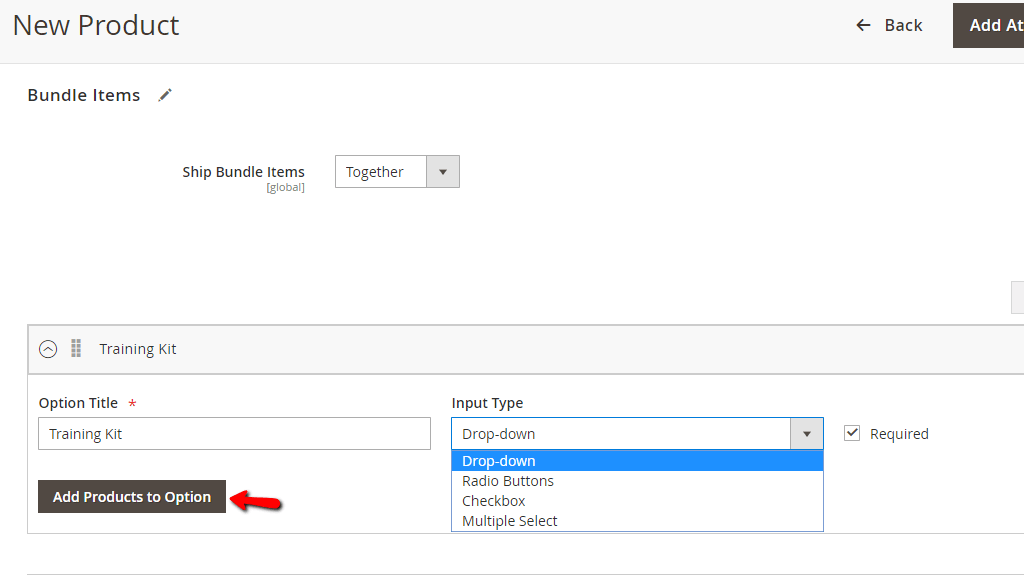
Task: Click the pencil icon beside Bundle Items
Action: click(x=164, y=95)
